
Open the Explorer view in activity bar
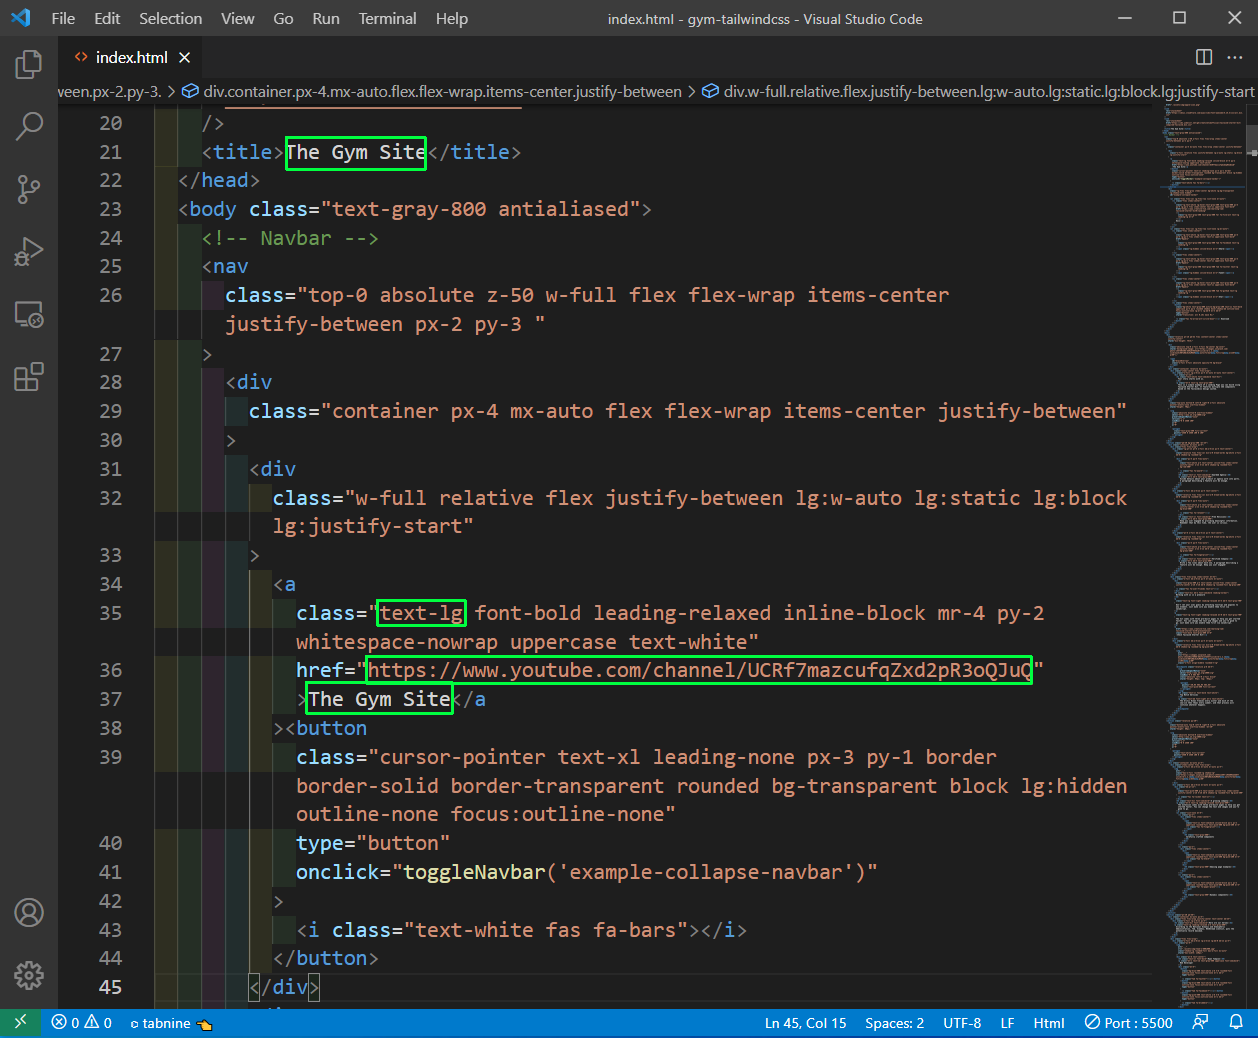click(29, 65)
